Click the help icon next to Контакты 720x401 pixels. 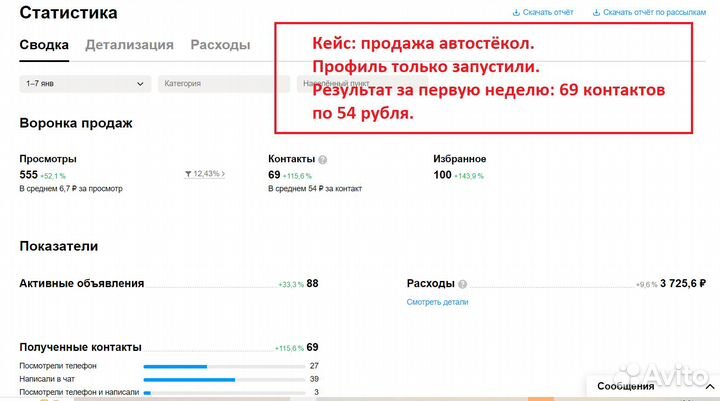[x=323, y=160]
